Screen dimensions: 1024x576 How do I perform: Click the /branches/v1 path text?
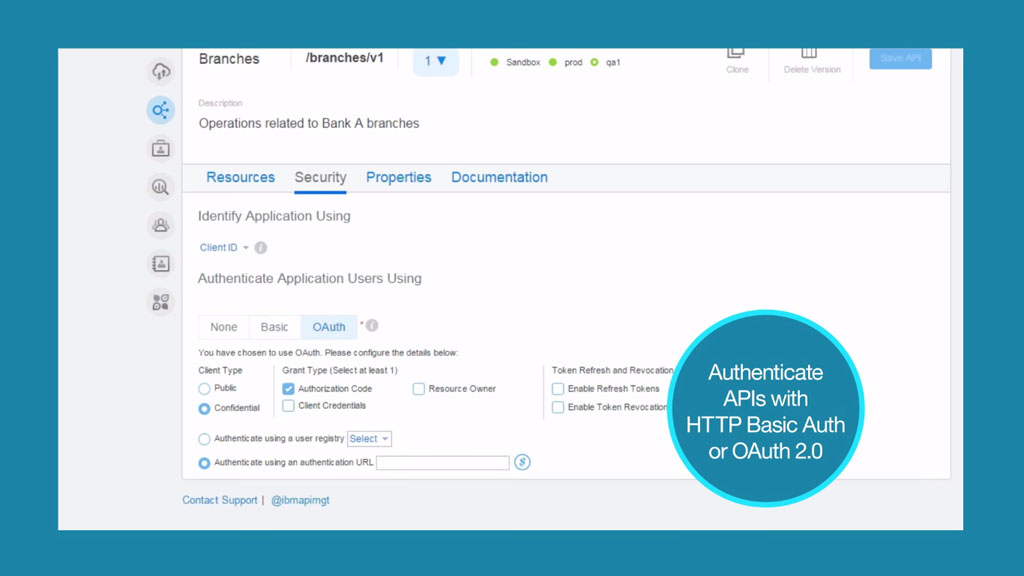coord(345,58)
